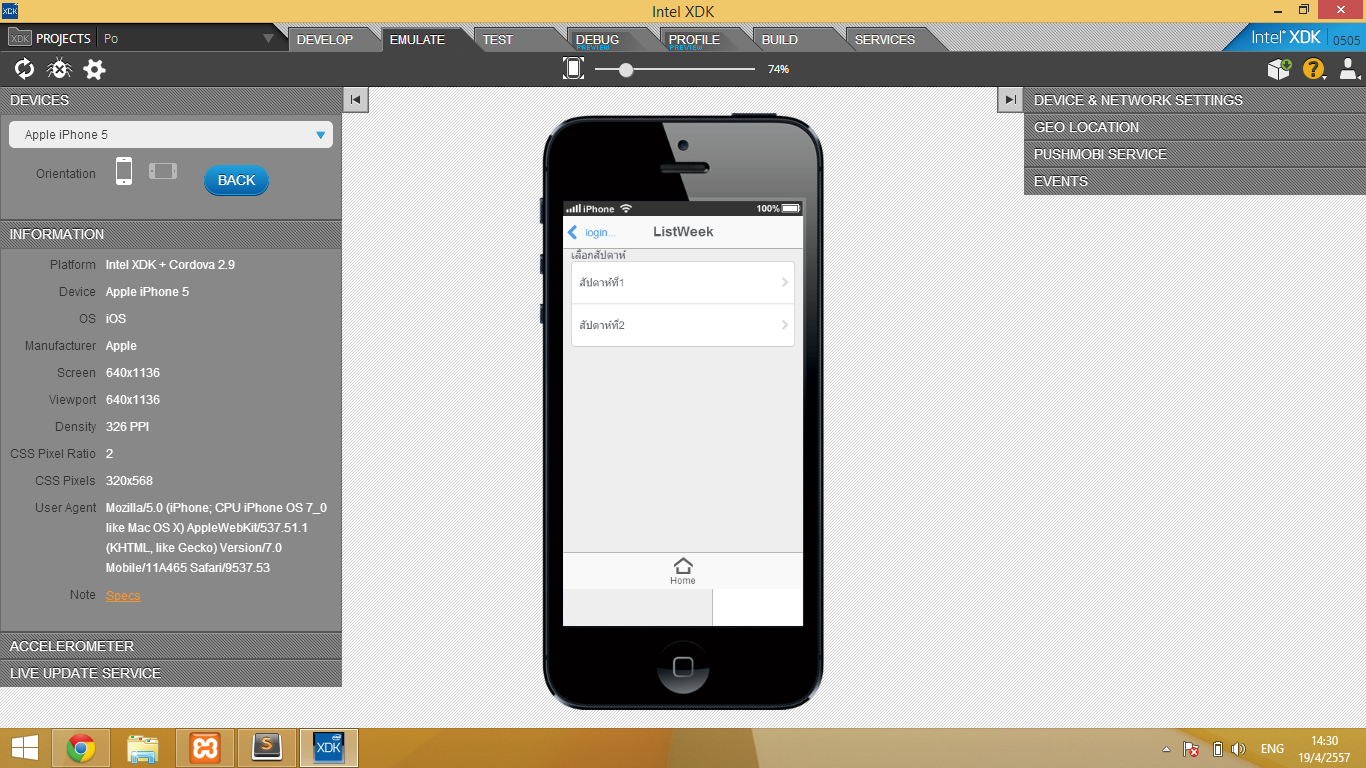This screenshot has height=768, width=1366.
Task: Click the ENG input language indicator
Action: point(1272,749)
